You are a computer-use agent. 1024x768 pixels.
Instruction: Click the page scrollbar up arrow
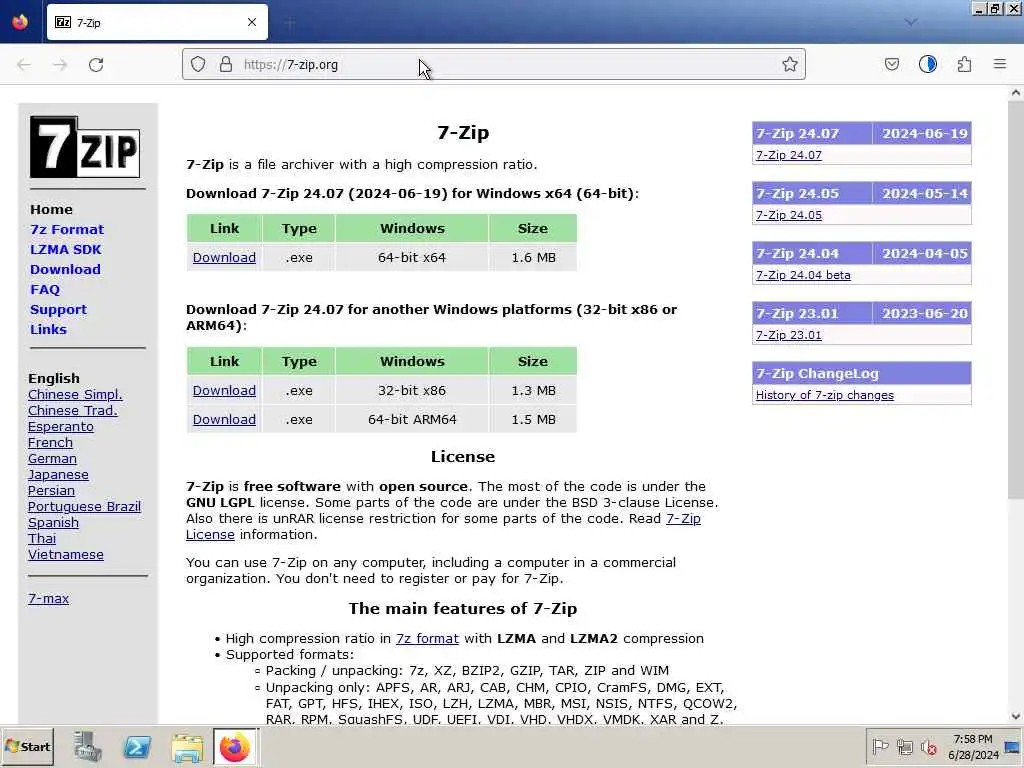coord(1016,93)
